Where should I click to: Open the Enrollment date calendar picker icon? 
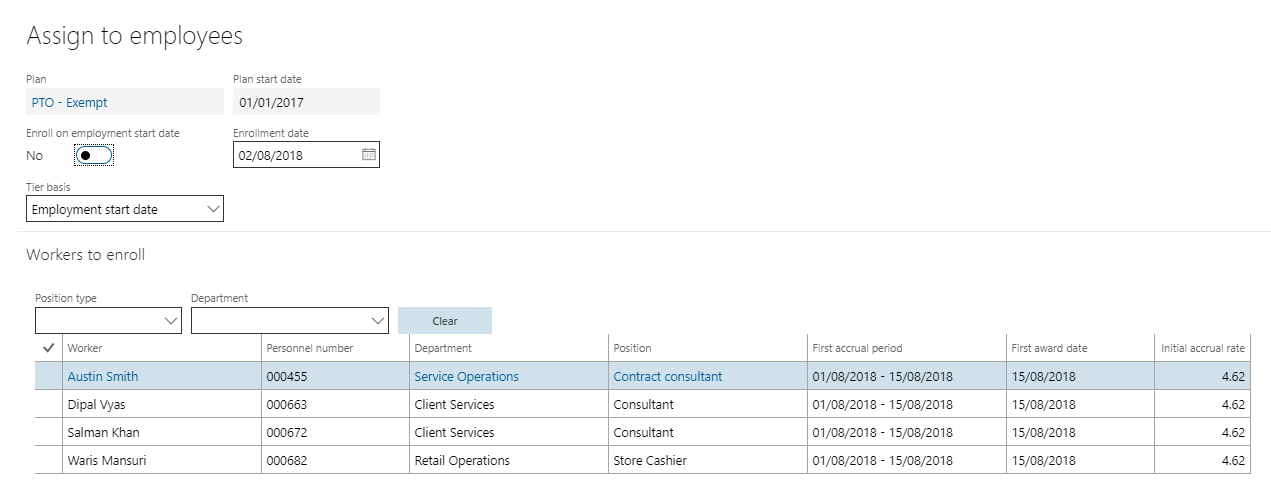[368, 155]
